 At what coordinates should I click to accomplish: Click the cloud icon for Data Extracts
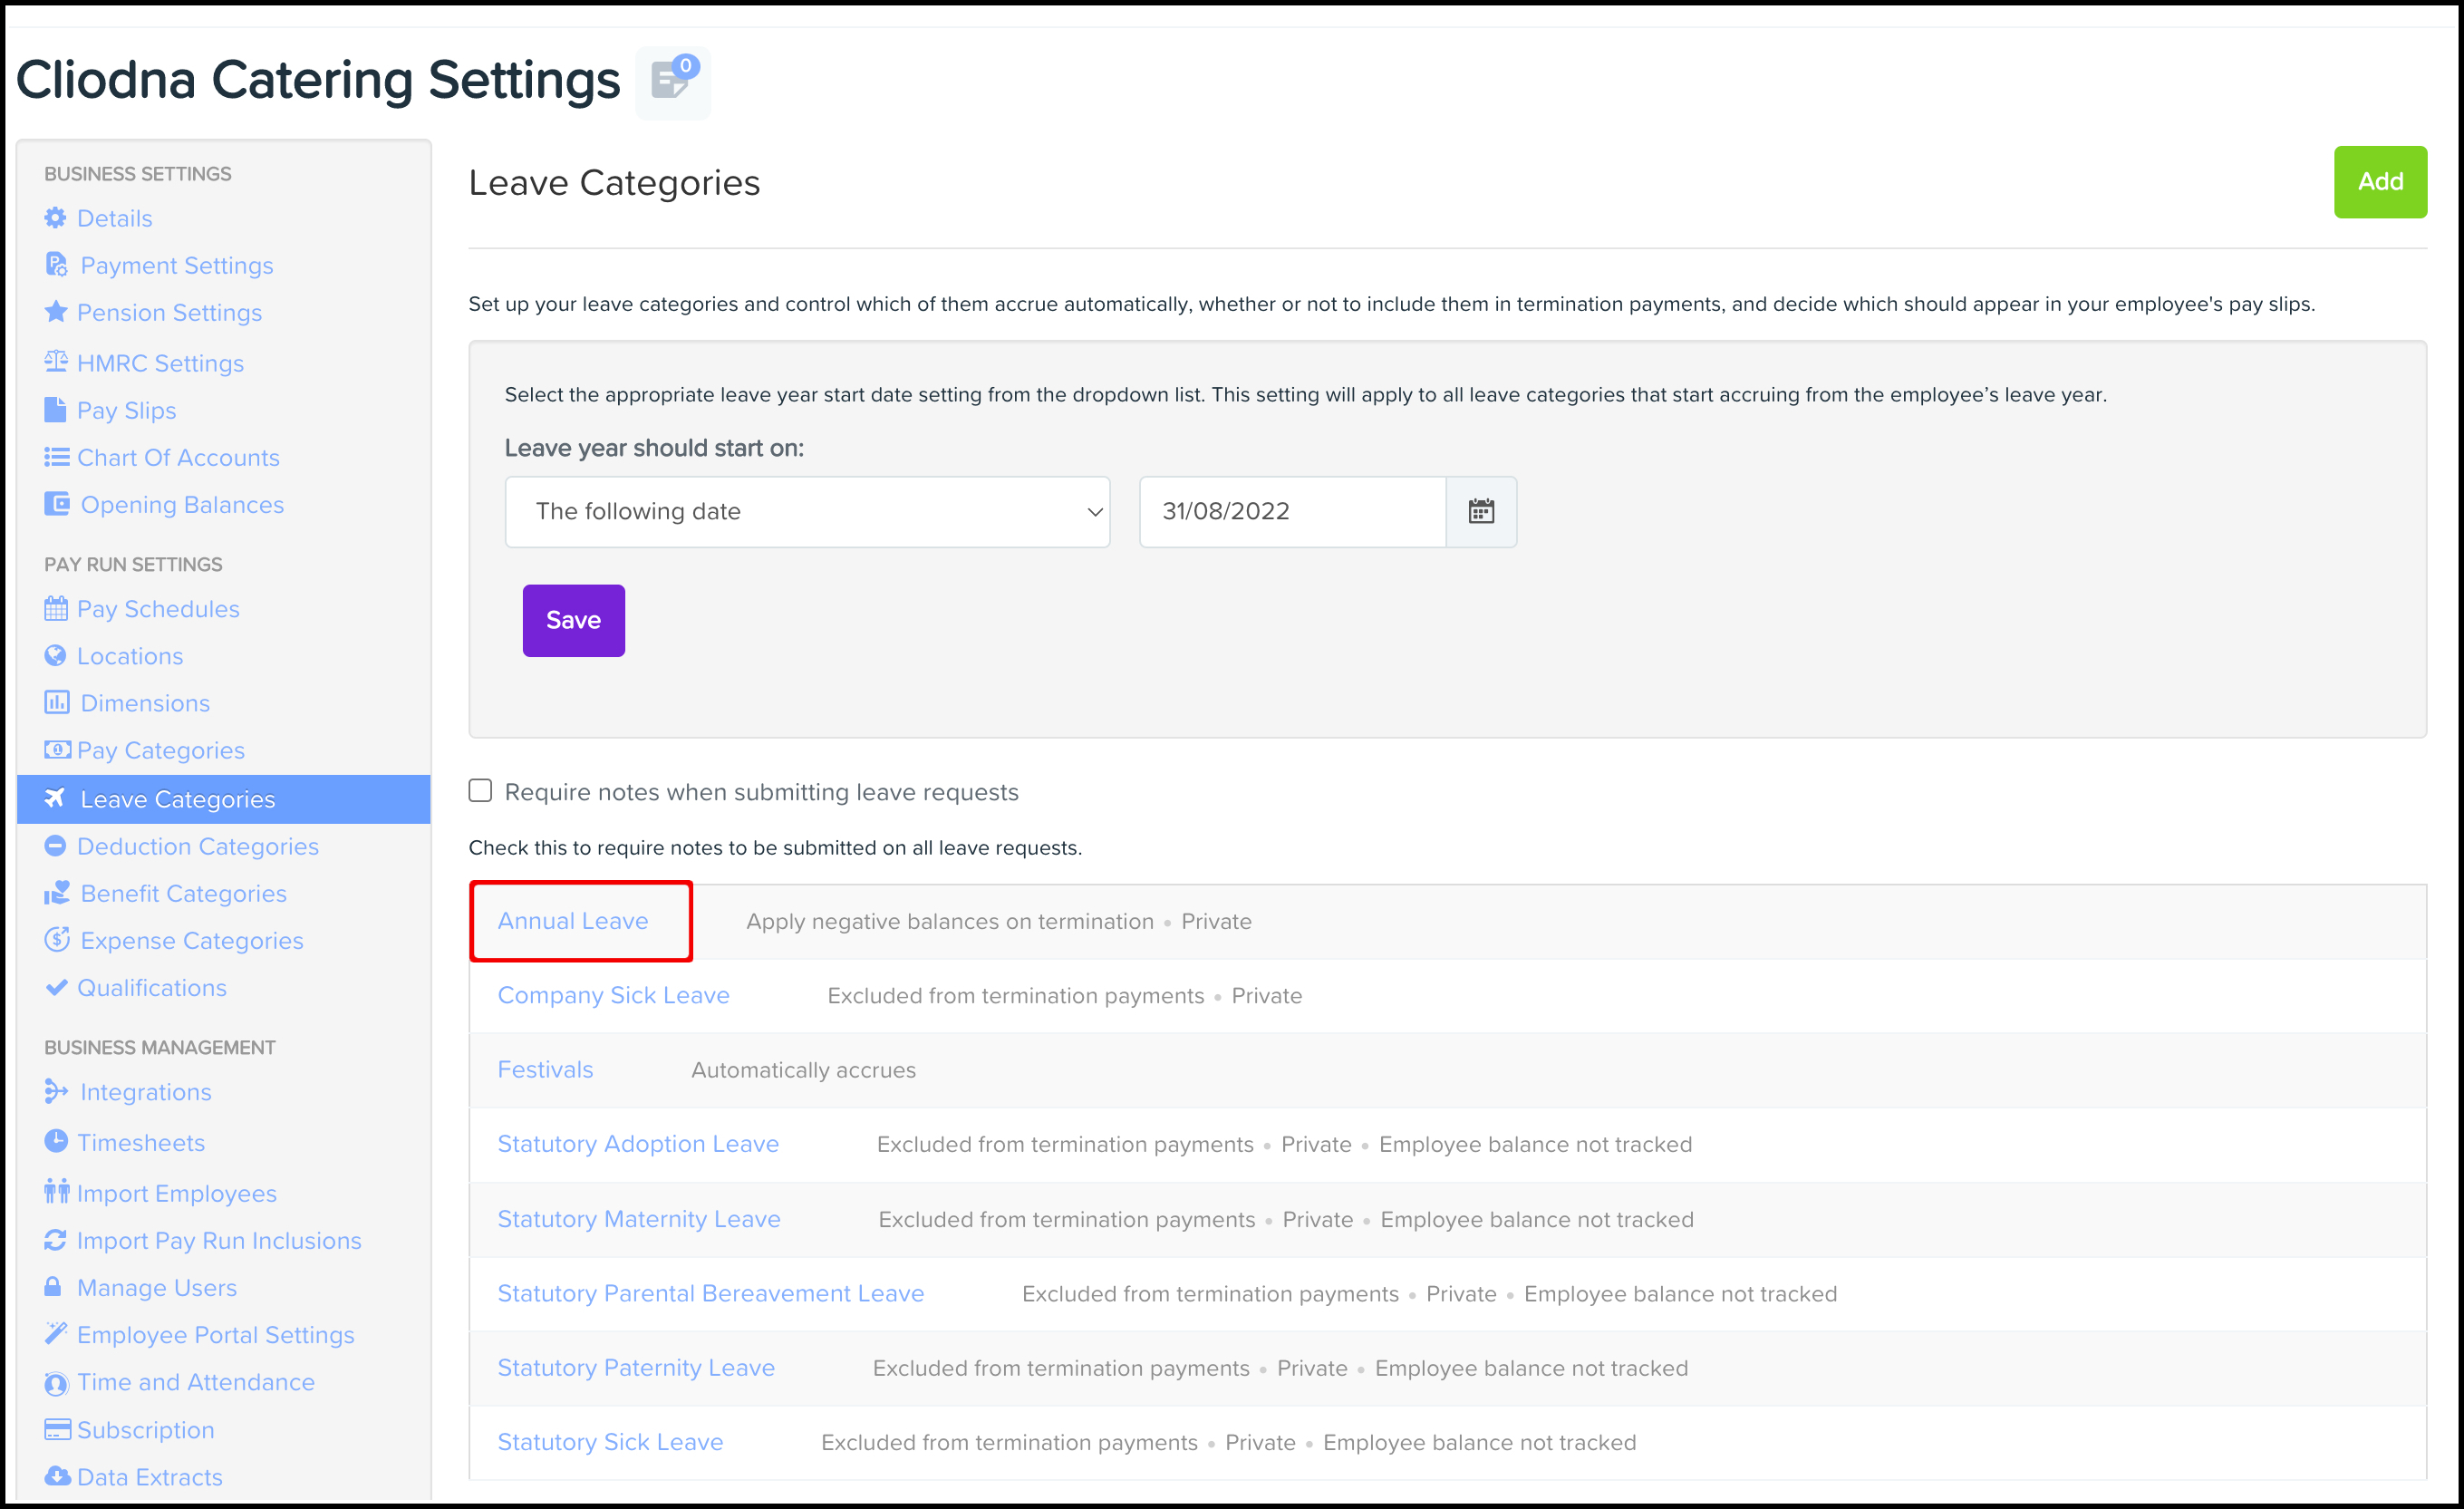point(56,1476)
